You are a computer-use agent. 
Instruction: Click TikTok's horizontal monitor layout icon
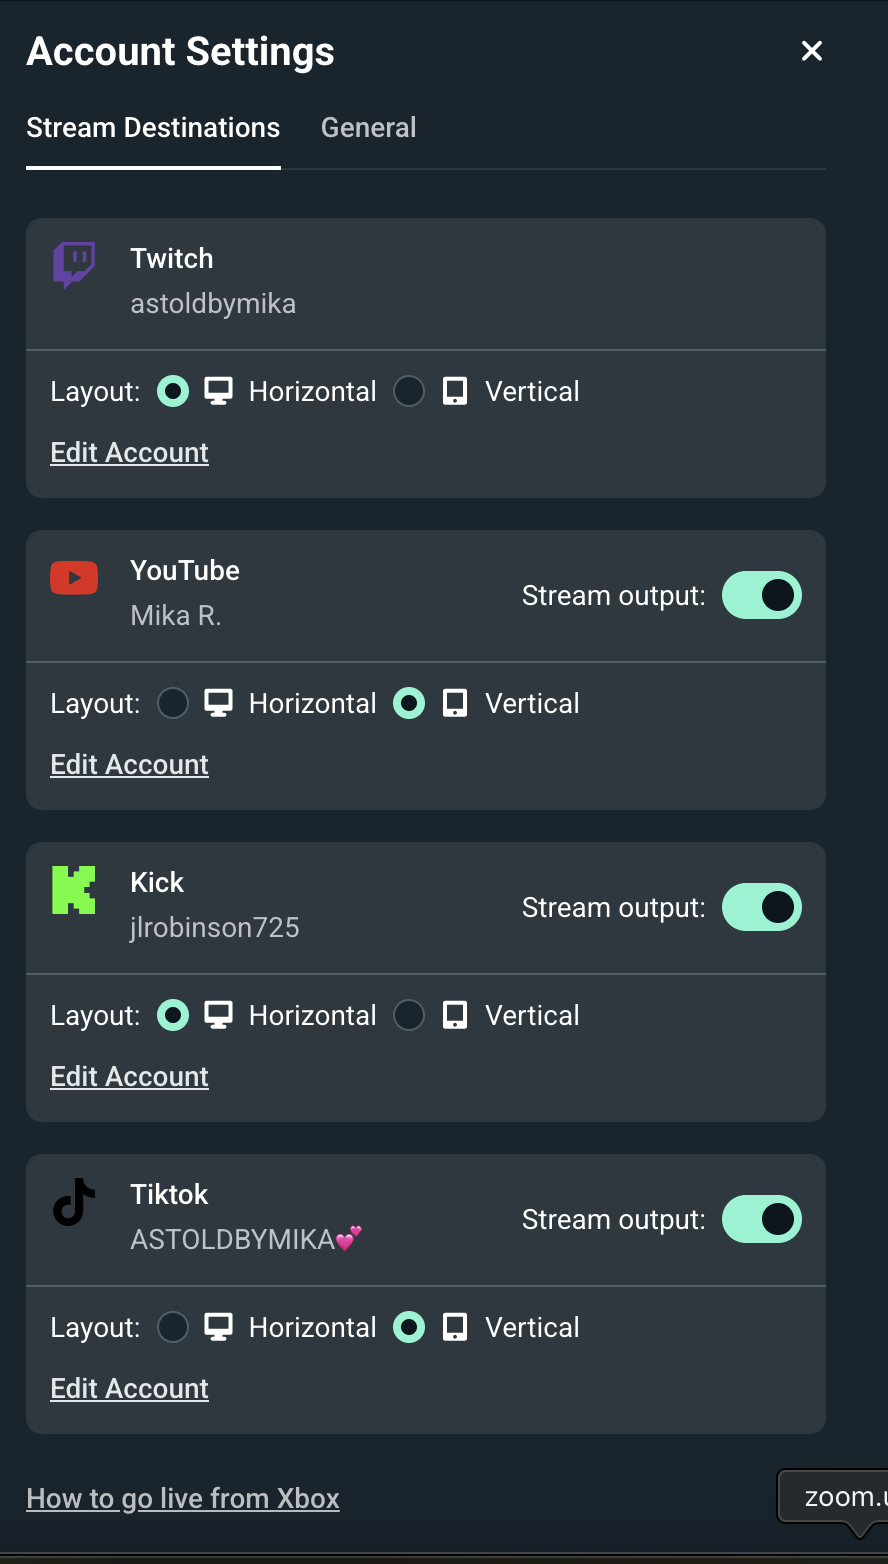point(219,1327)
